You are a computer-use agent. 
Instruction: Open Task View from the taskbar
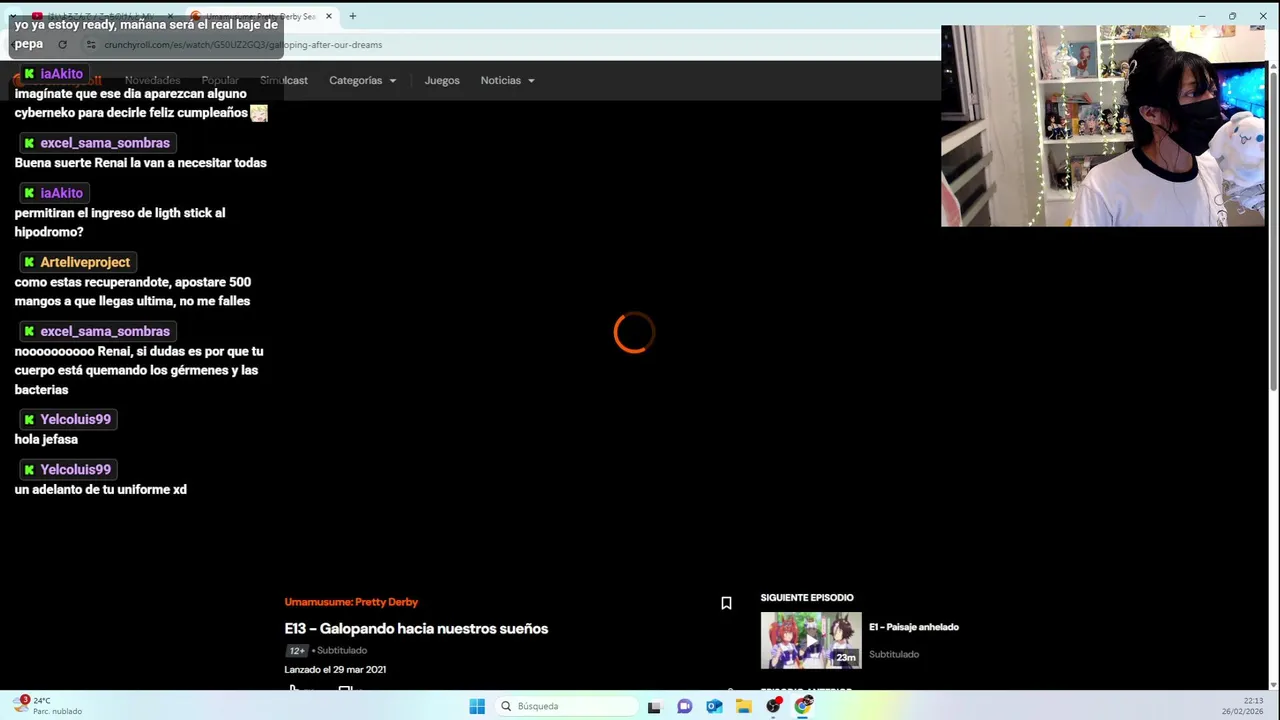(654, 706)
